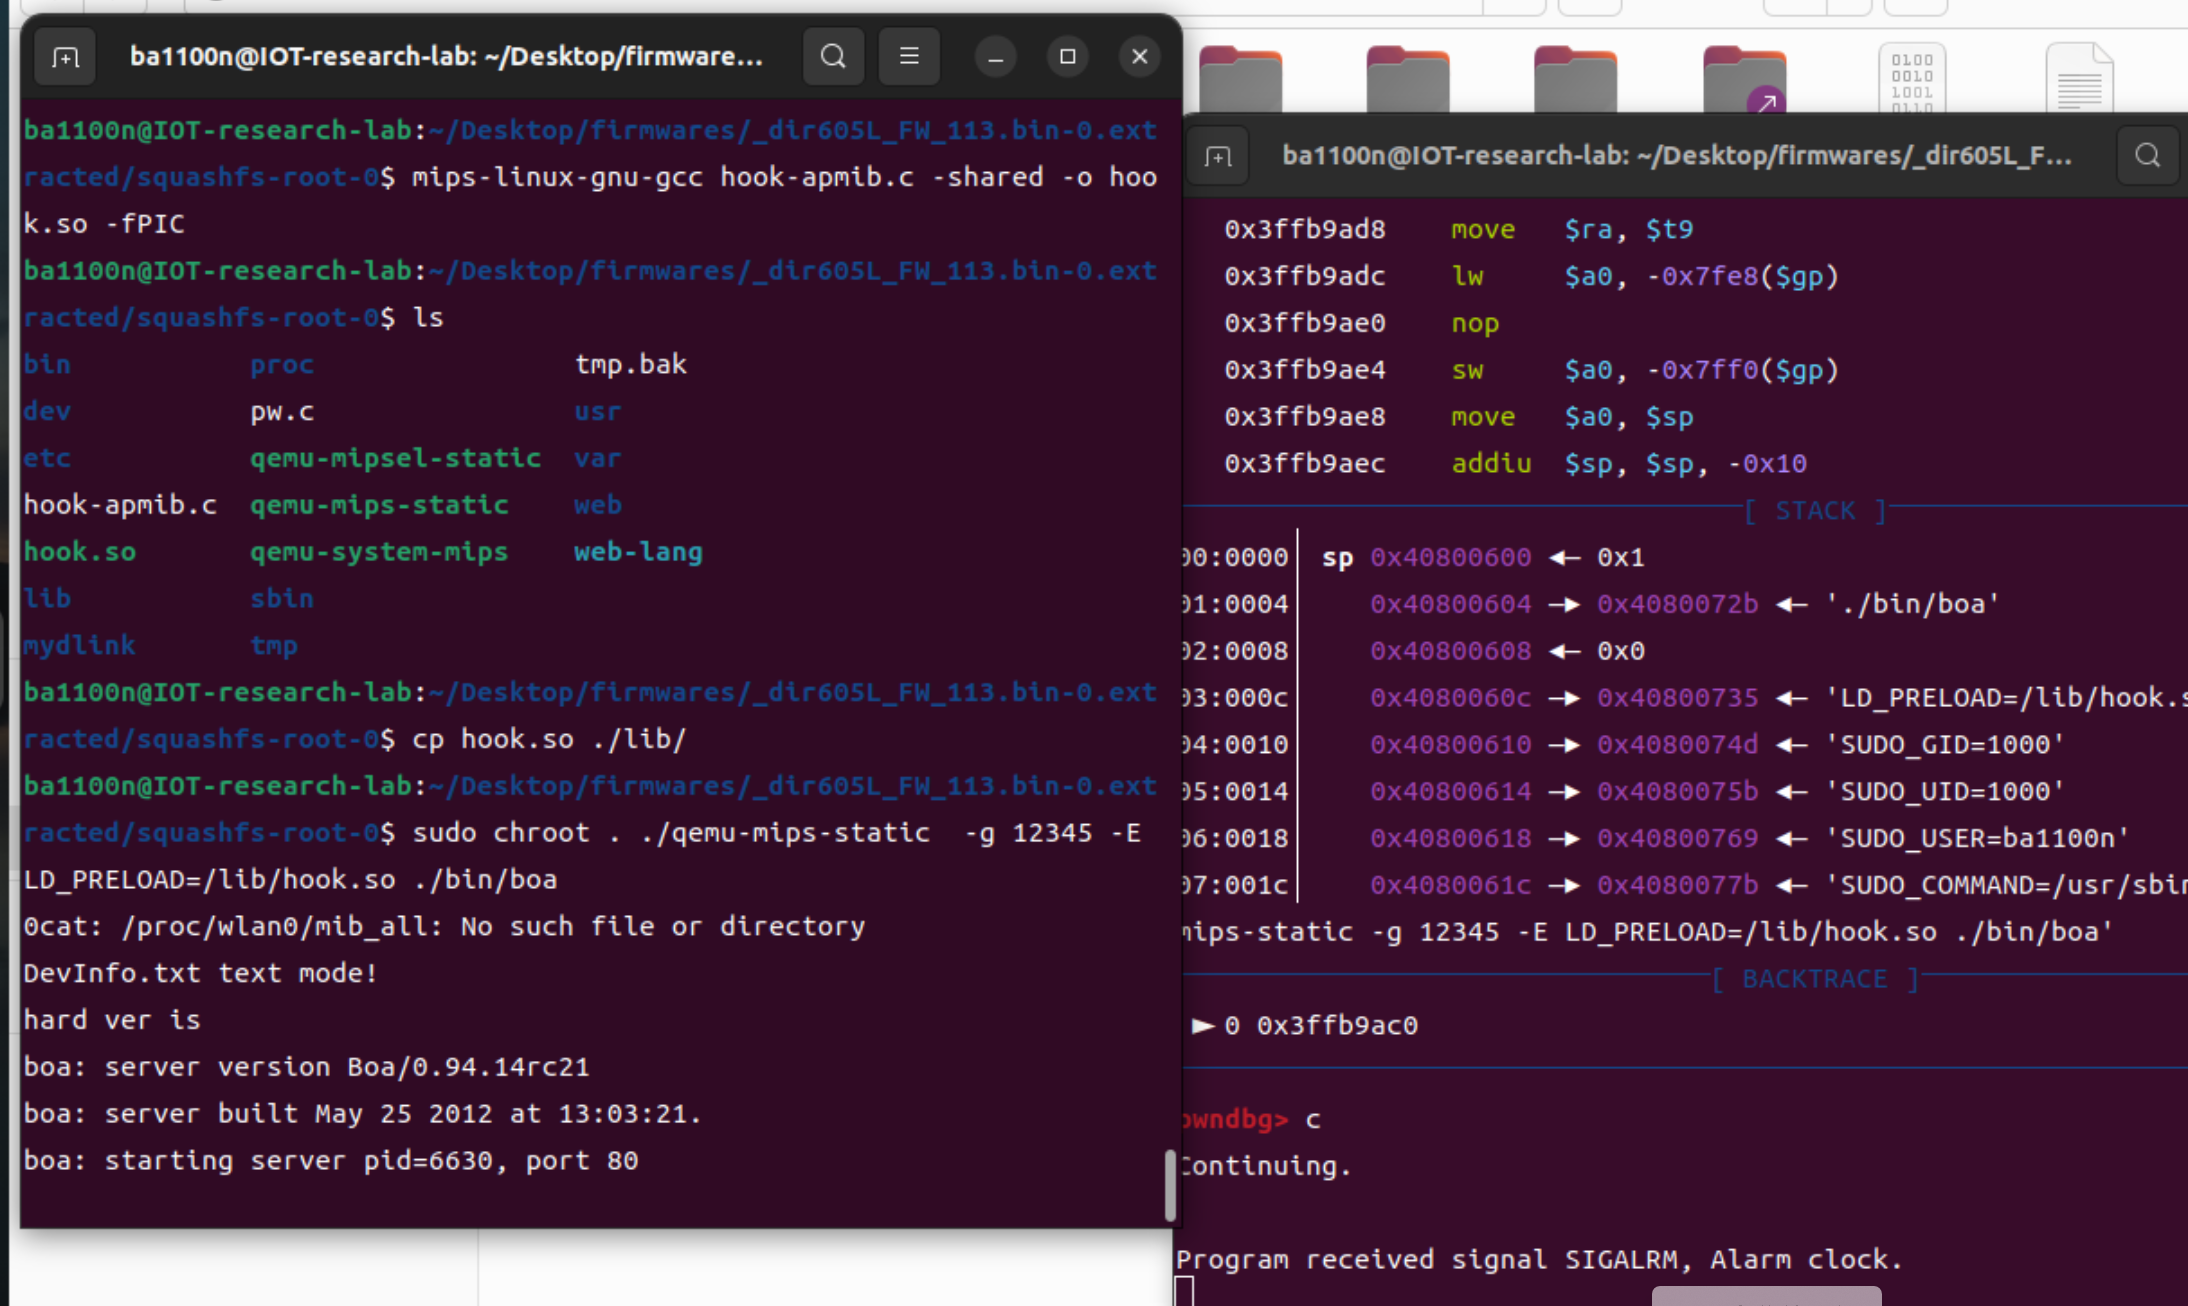Open new tab in the boa server terminal

tap(65, 57)
